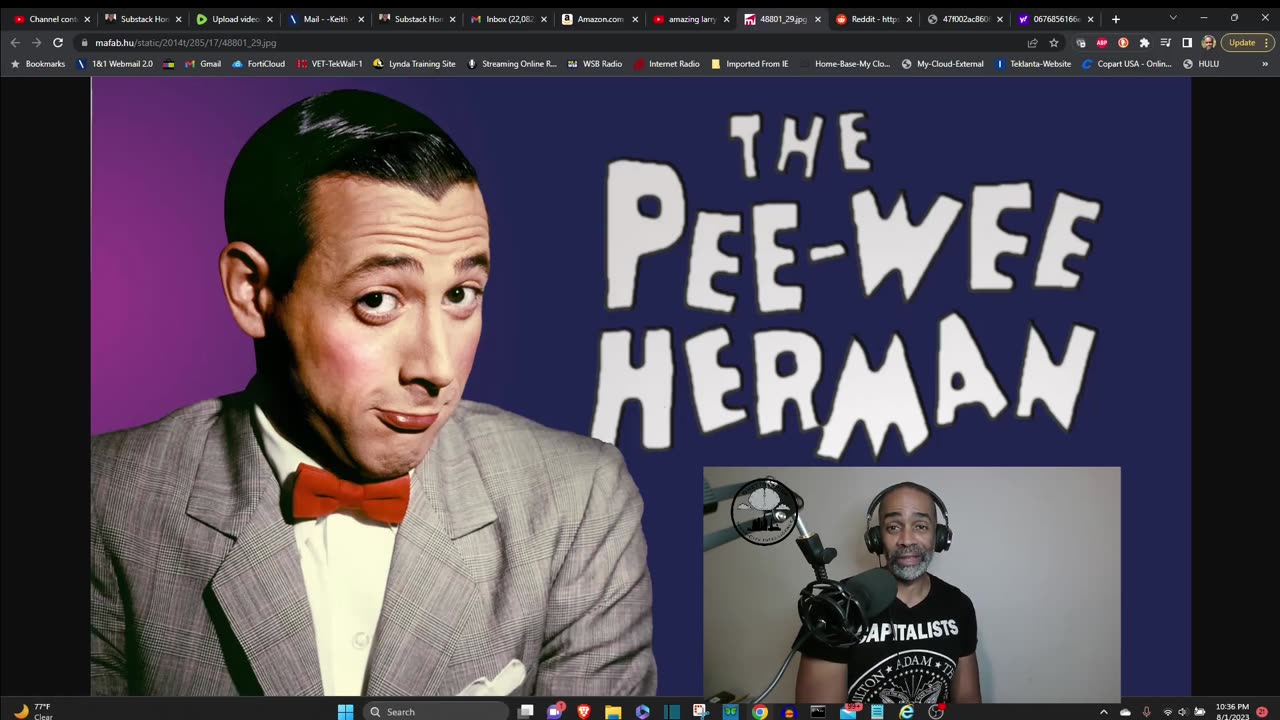
Task: Open the Extensions puzzle menu
Action: (x=1144, y=43)
